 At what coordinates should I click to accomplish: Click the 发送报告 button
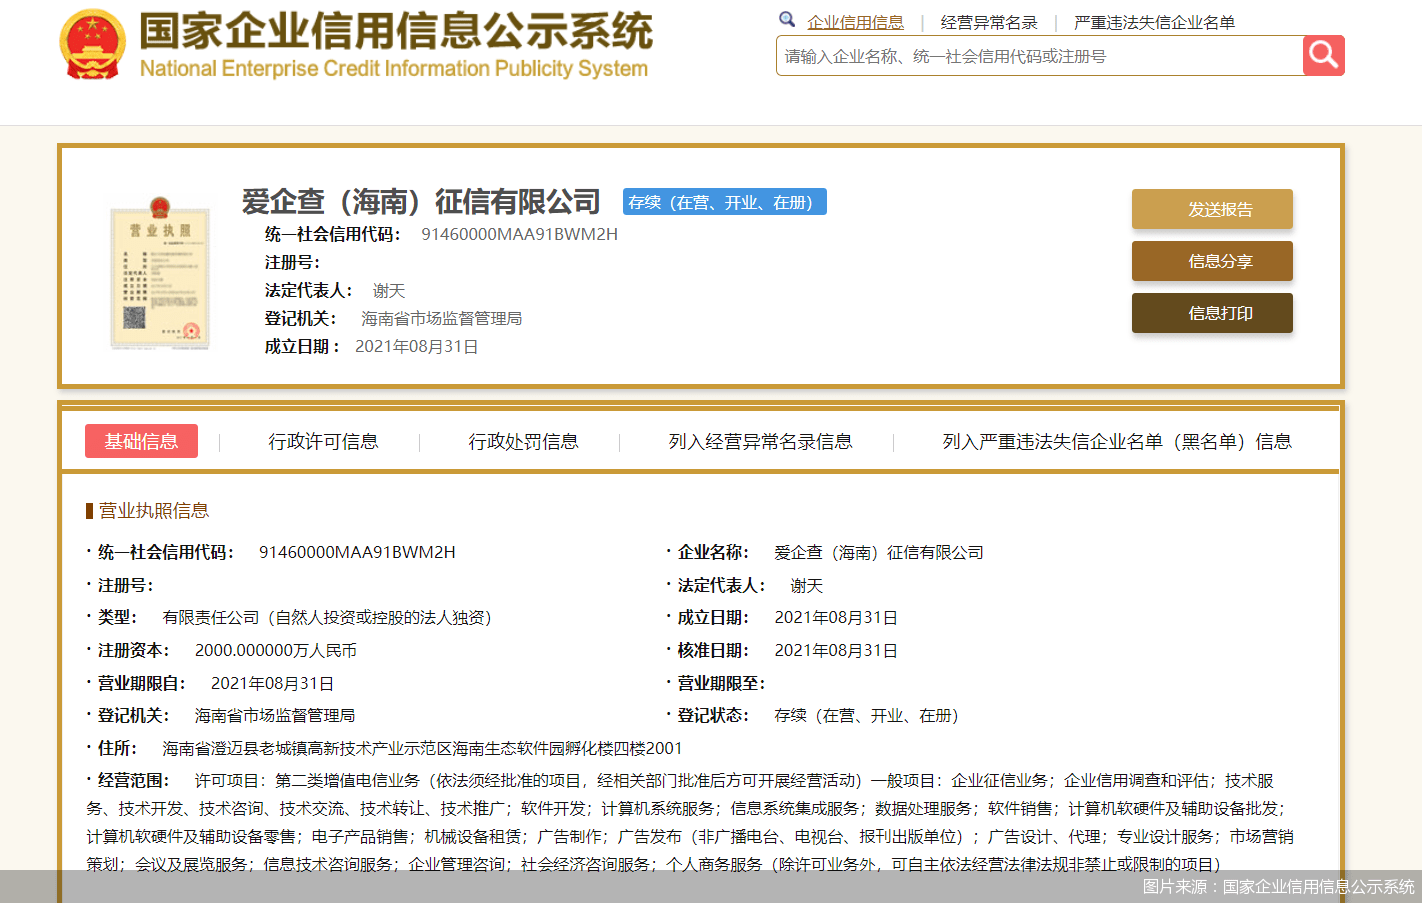click(1212, 209)
